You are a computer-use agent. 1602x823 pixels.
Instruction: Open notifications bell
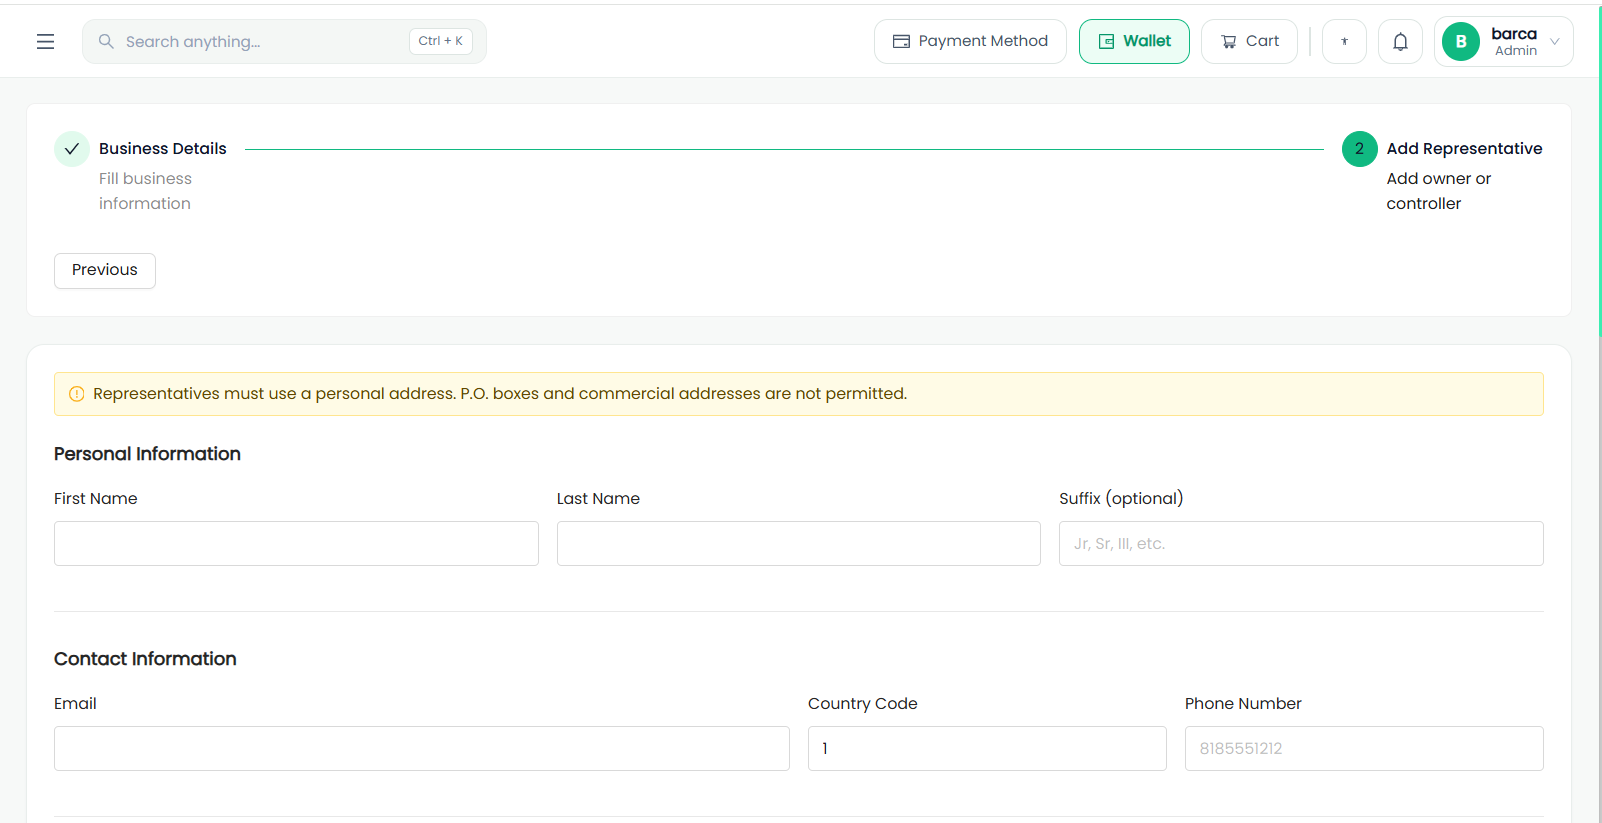tap(1400, 42)
